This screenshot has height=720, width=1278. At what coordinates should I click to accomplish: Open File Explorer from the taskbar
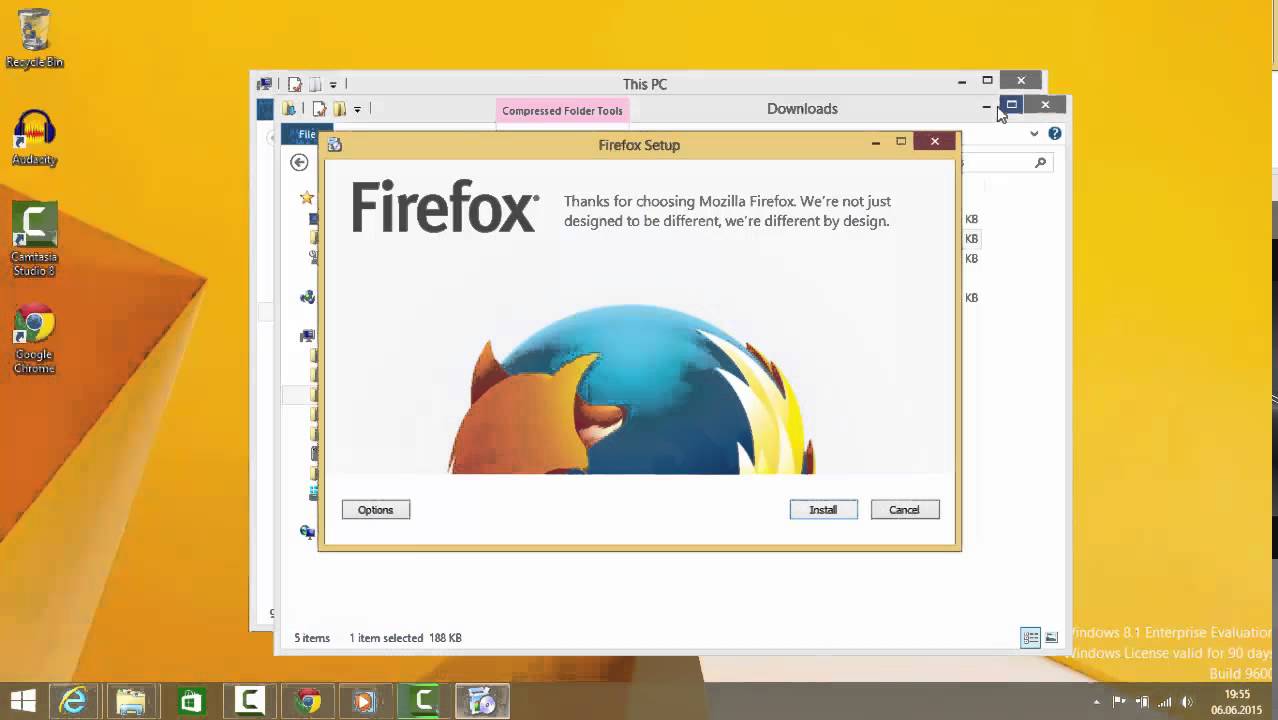[131, 701]
